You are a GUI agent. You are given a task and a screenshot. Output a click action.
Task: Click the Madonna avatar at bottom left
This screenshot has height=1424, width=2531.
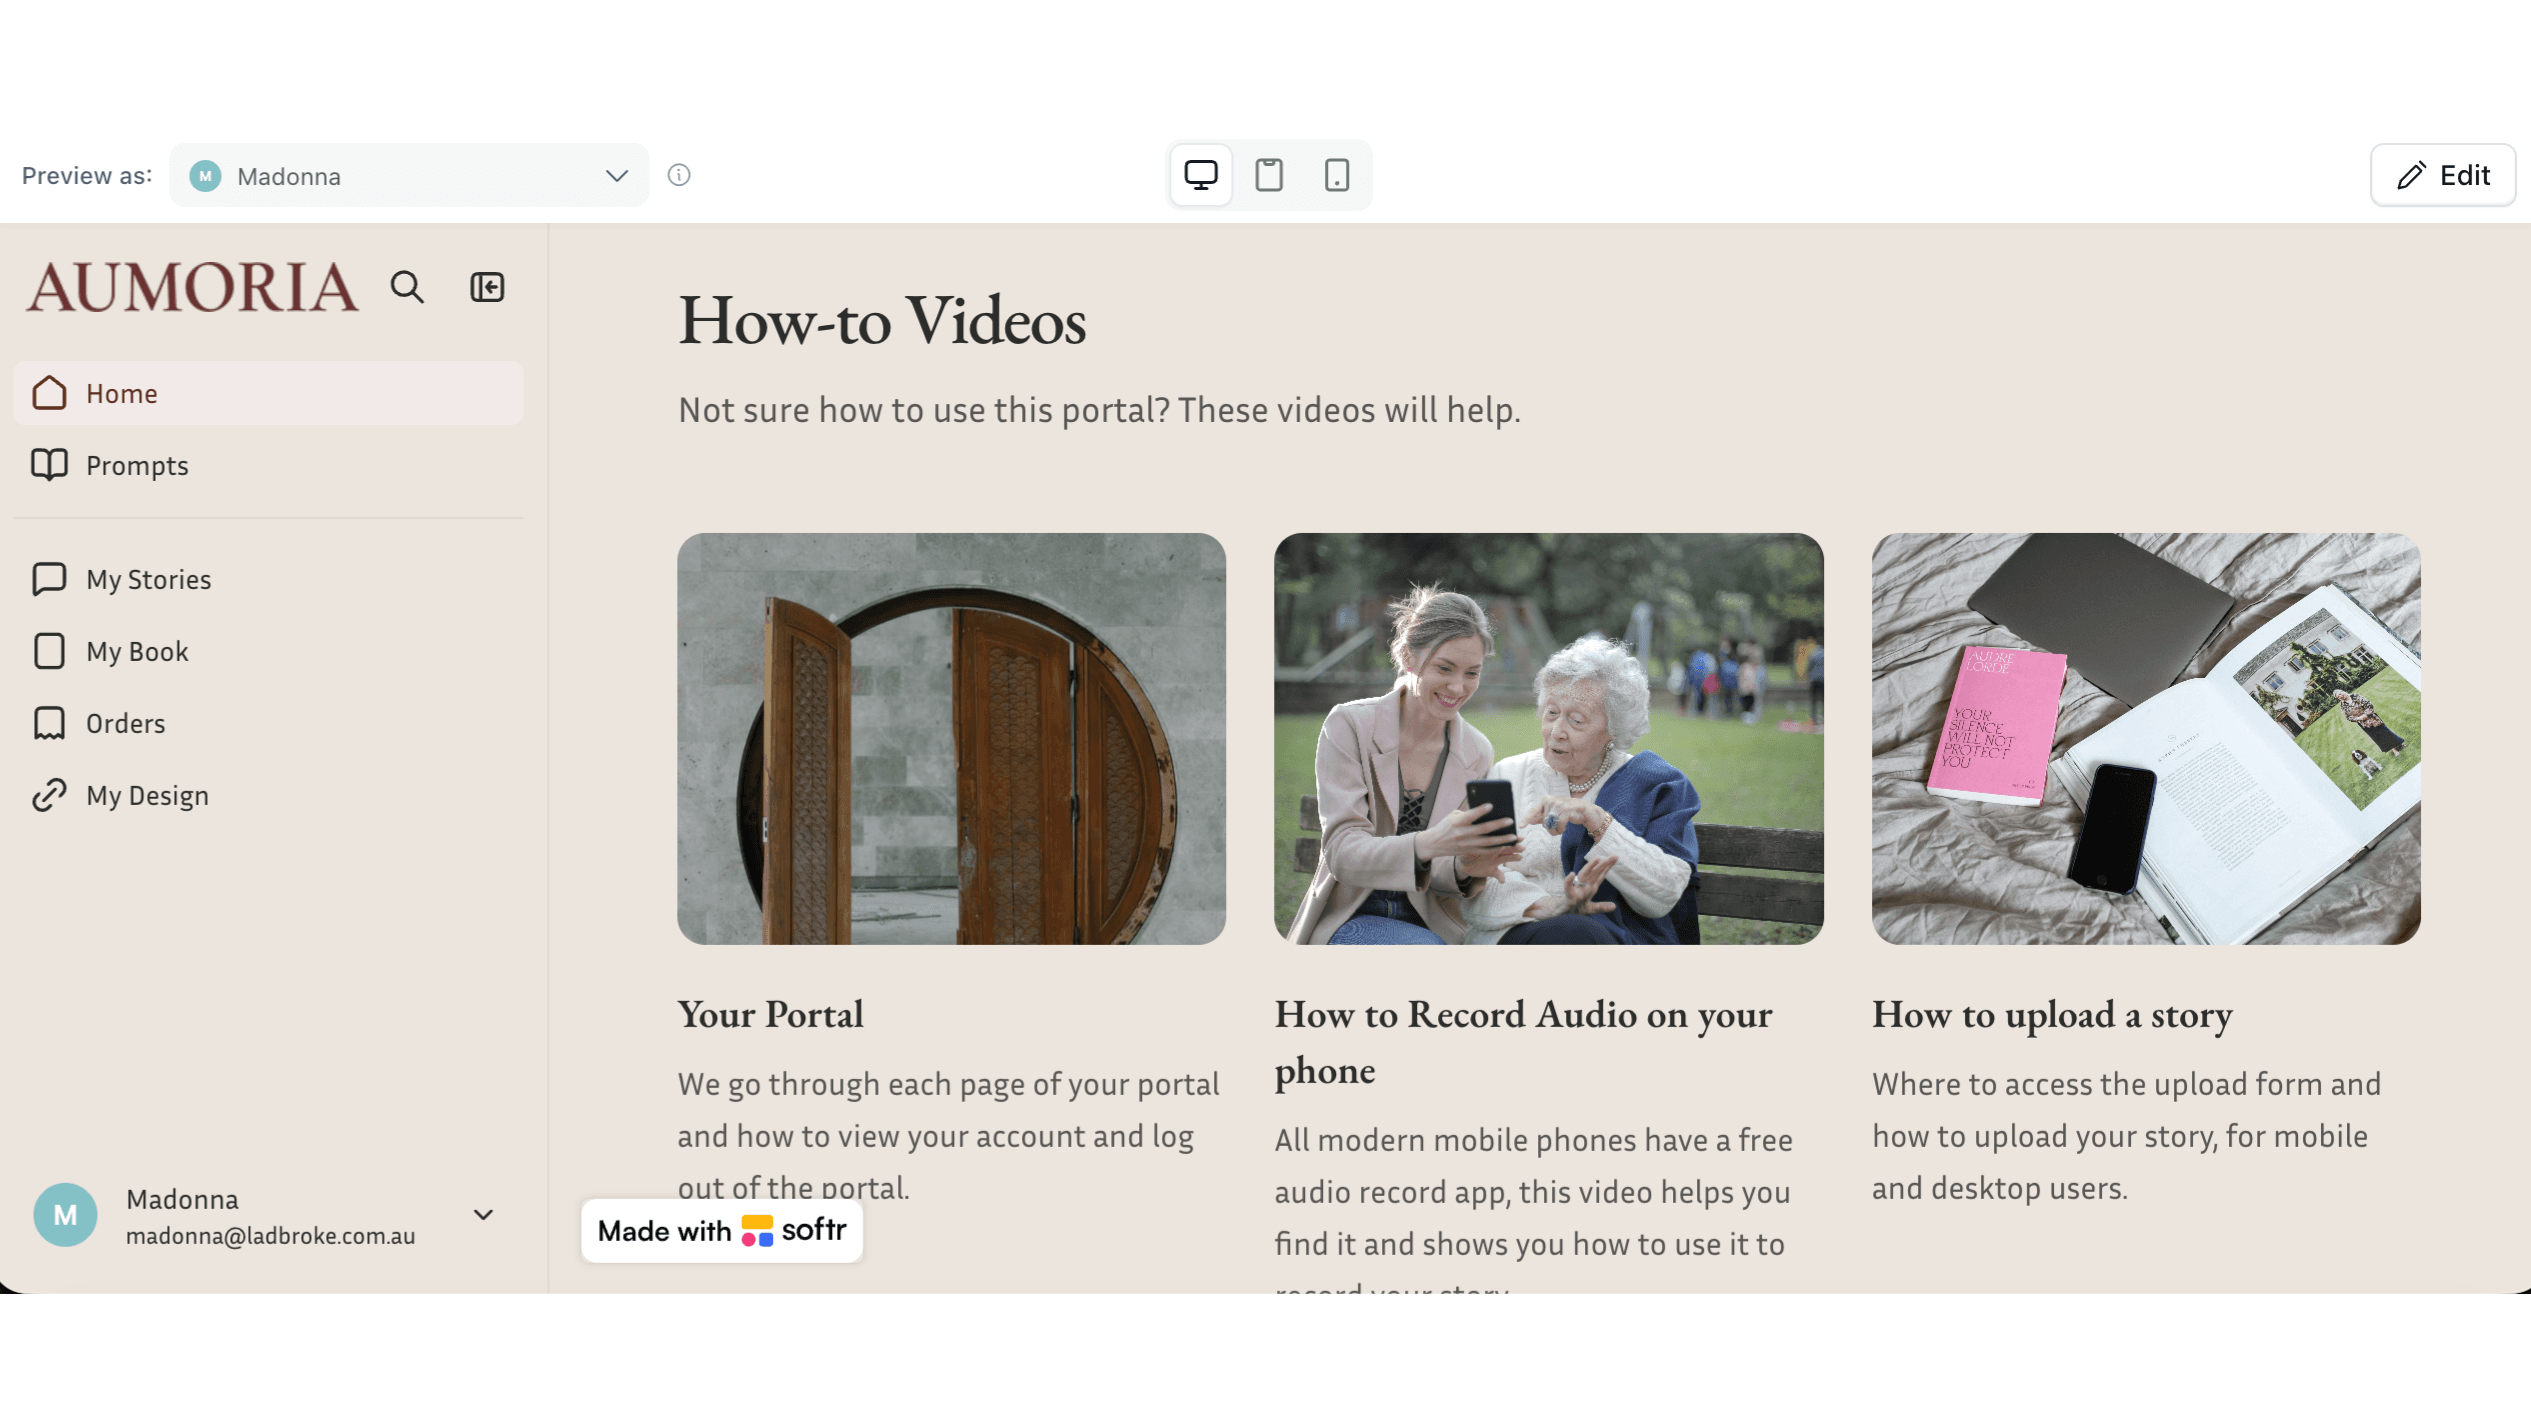click(65, 1215)
